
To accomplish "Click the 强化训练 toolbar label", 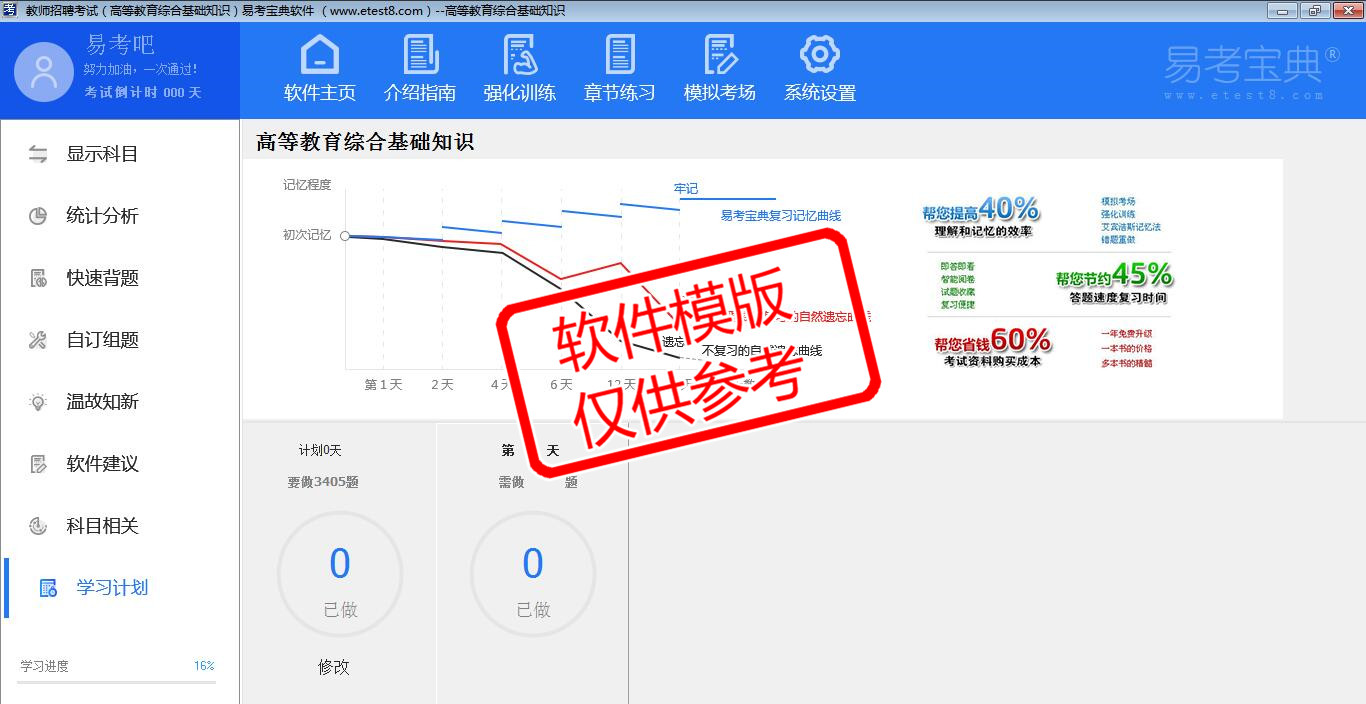I will pos(520,93).
